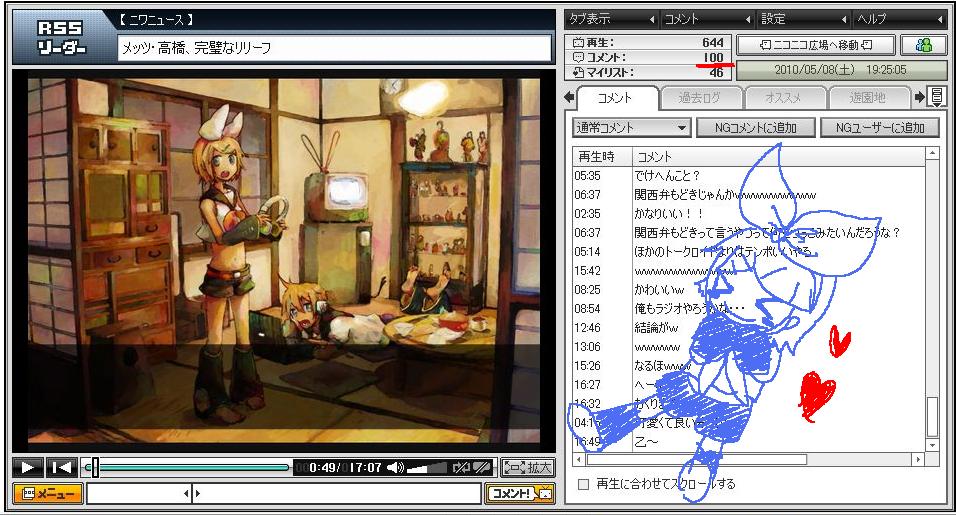Click comment list scroll up arrow
Image resolution: width=956 pixels, height=515 pixels.
pos(932,154)
